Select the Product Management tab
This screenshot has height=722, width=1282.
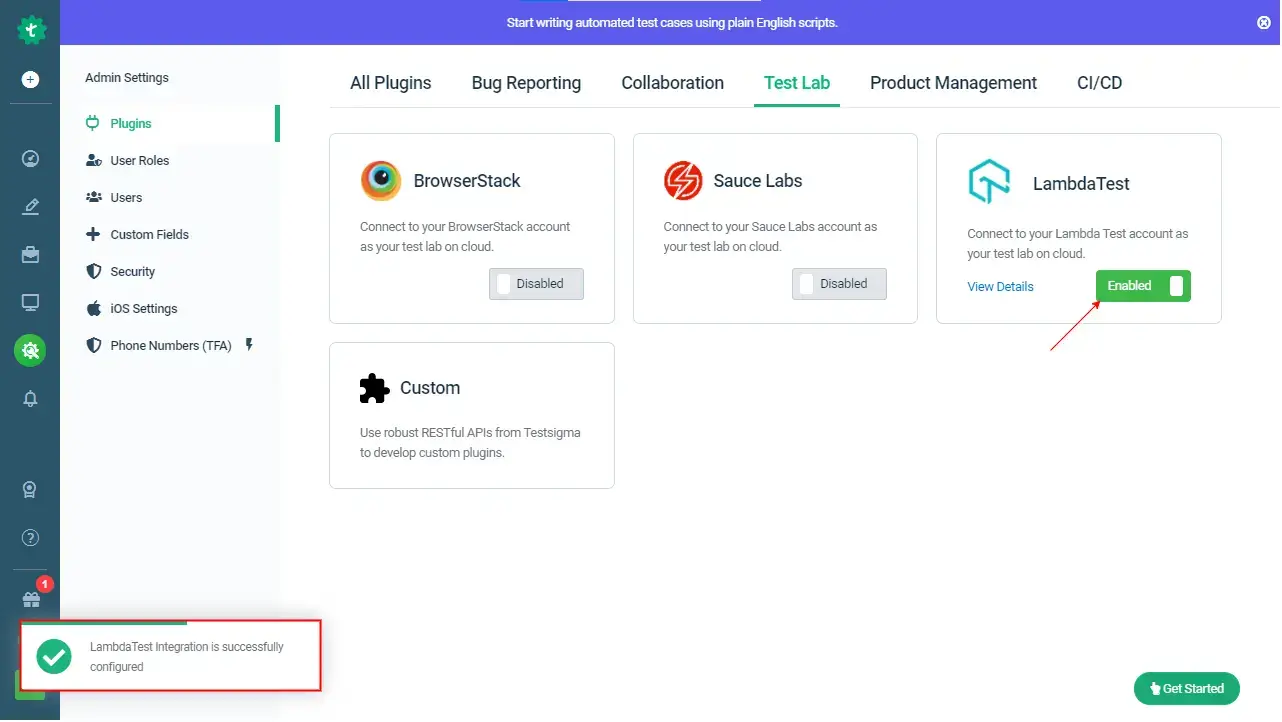pos(953,83)
